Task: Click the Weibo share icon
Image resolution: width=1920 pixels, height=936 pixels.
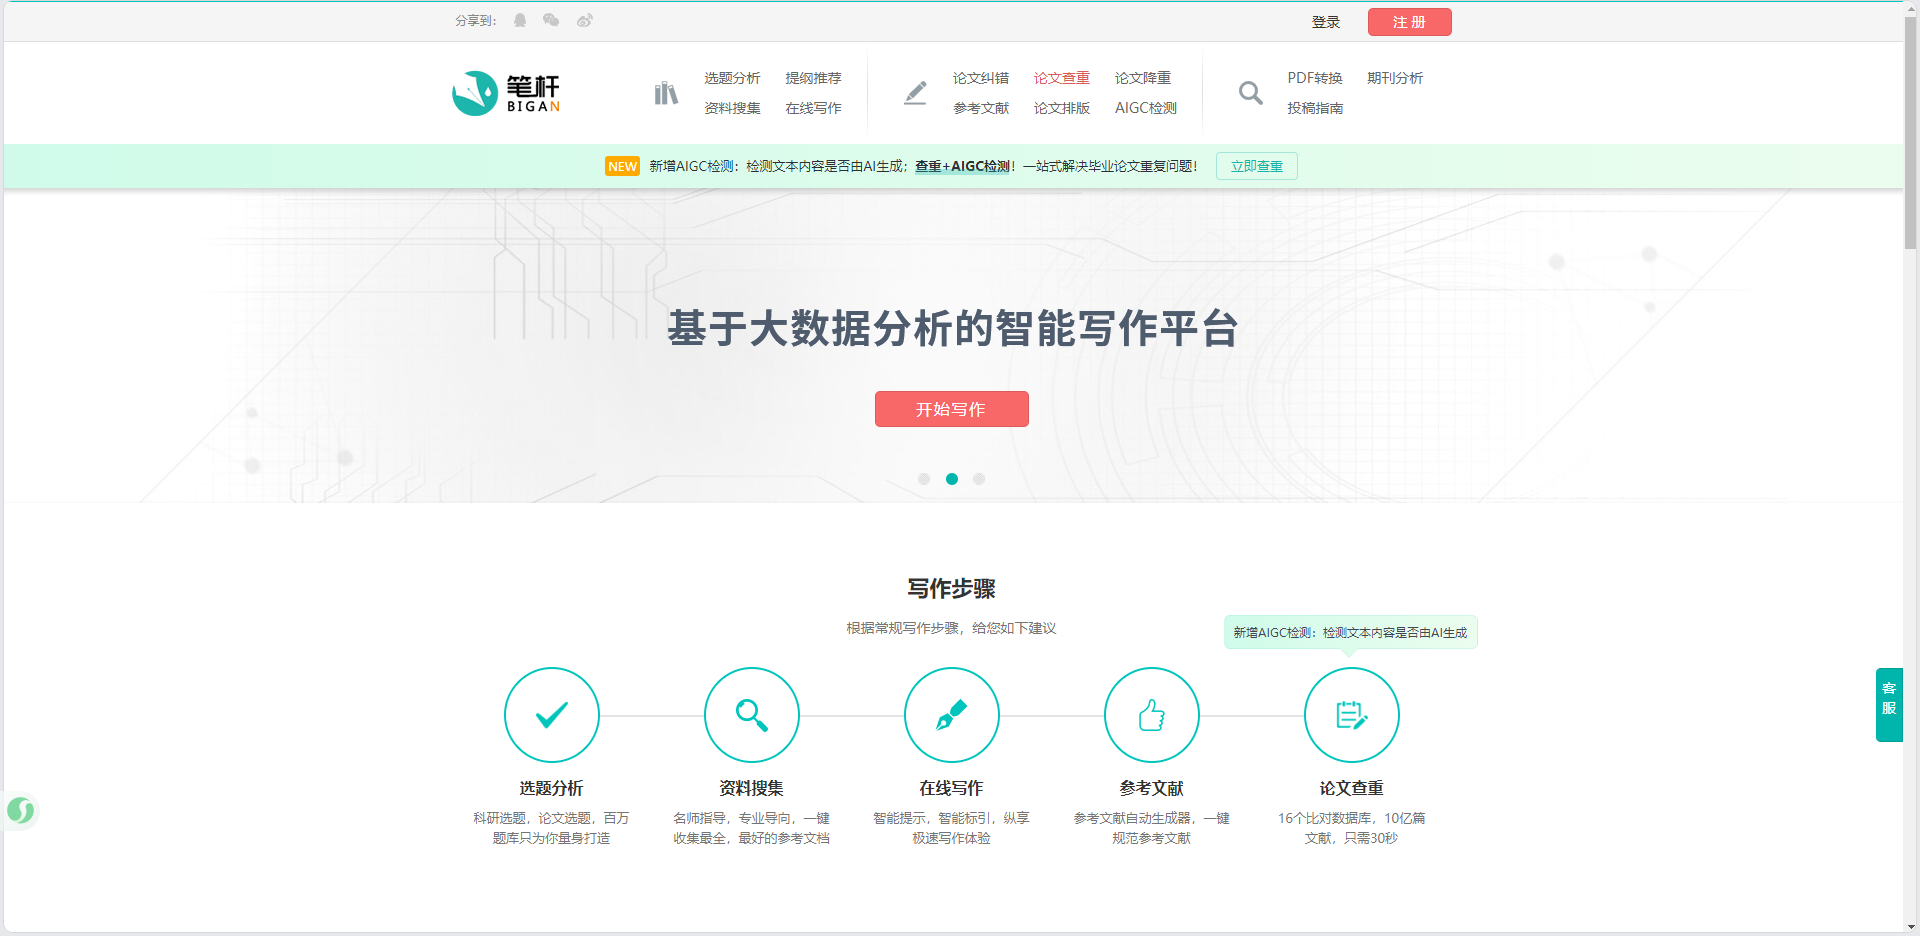Action: pyautogui.click(x=585, y=21)
